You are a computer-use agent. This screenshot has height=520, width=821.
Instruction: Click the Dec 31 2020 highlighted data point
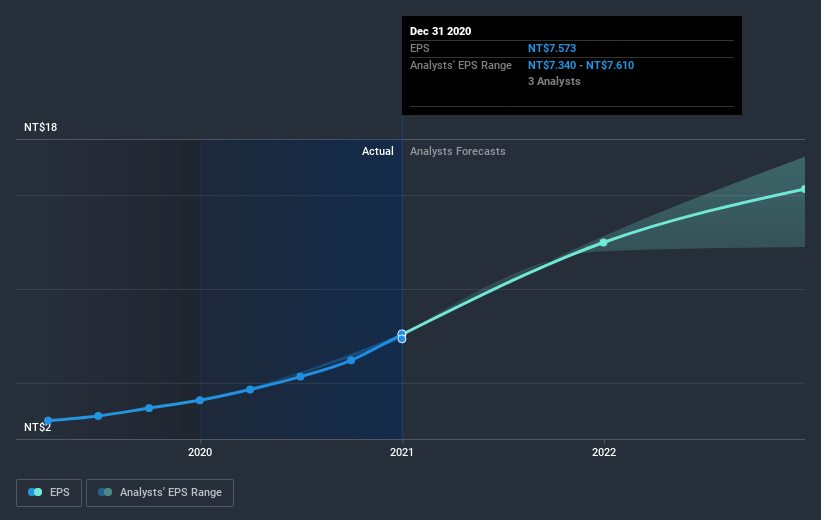(x=402, y=336)
